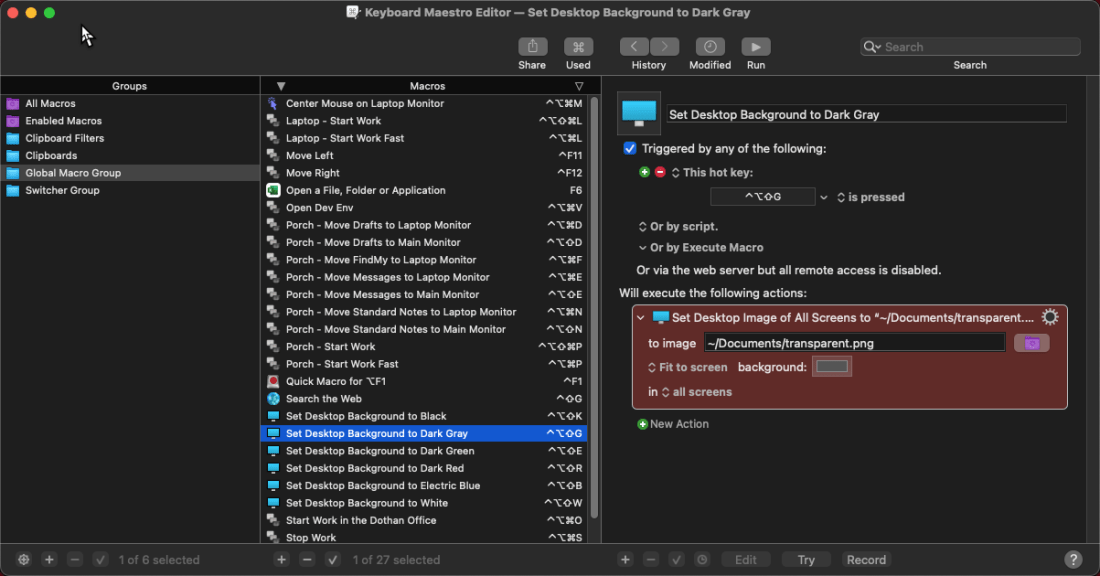Select 'Set Desktop Background to Dark Red' macro

tap(374, 468)
